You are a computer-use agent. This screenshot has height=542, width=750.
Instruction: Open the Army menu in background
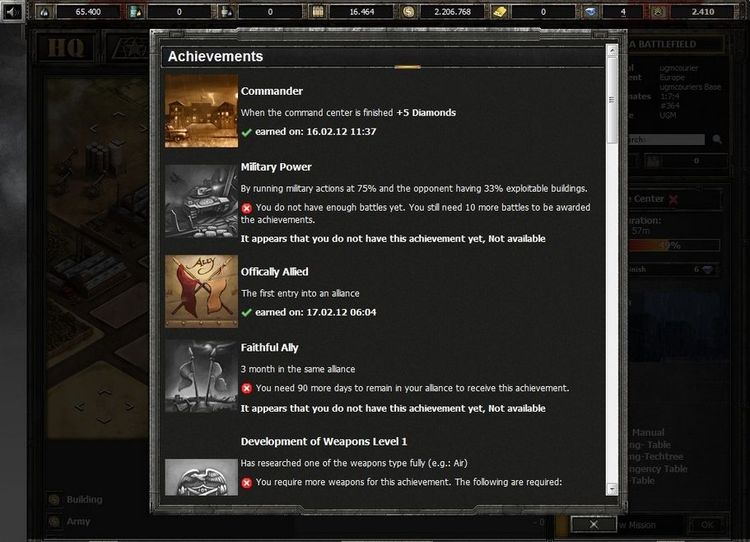pos(78,521)
